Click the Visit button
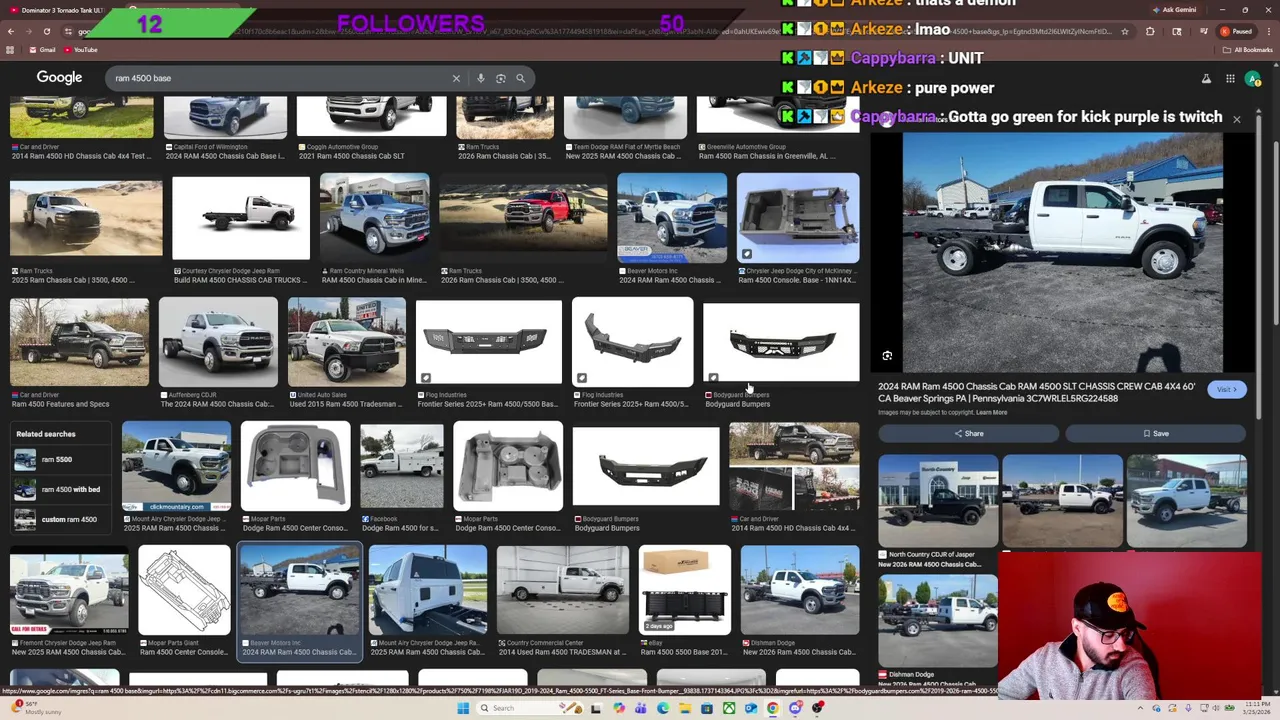The height and width of the screenshot is (720, 1280). 1226,390
